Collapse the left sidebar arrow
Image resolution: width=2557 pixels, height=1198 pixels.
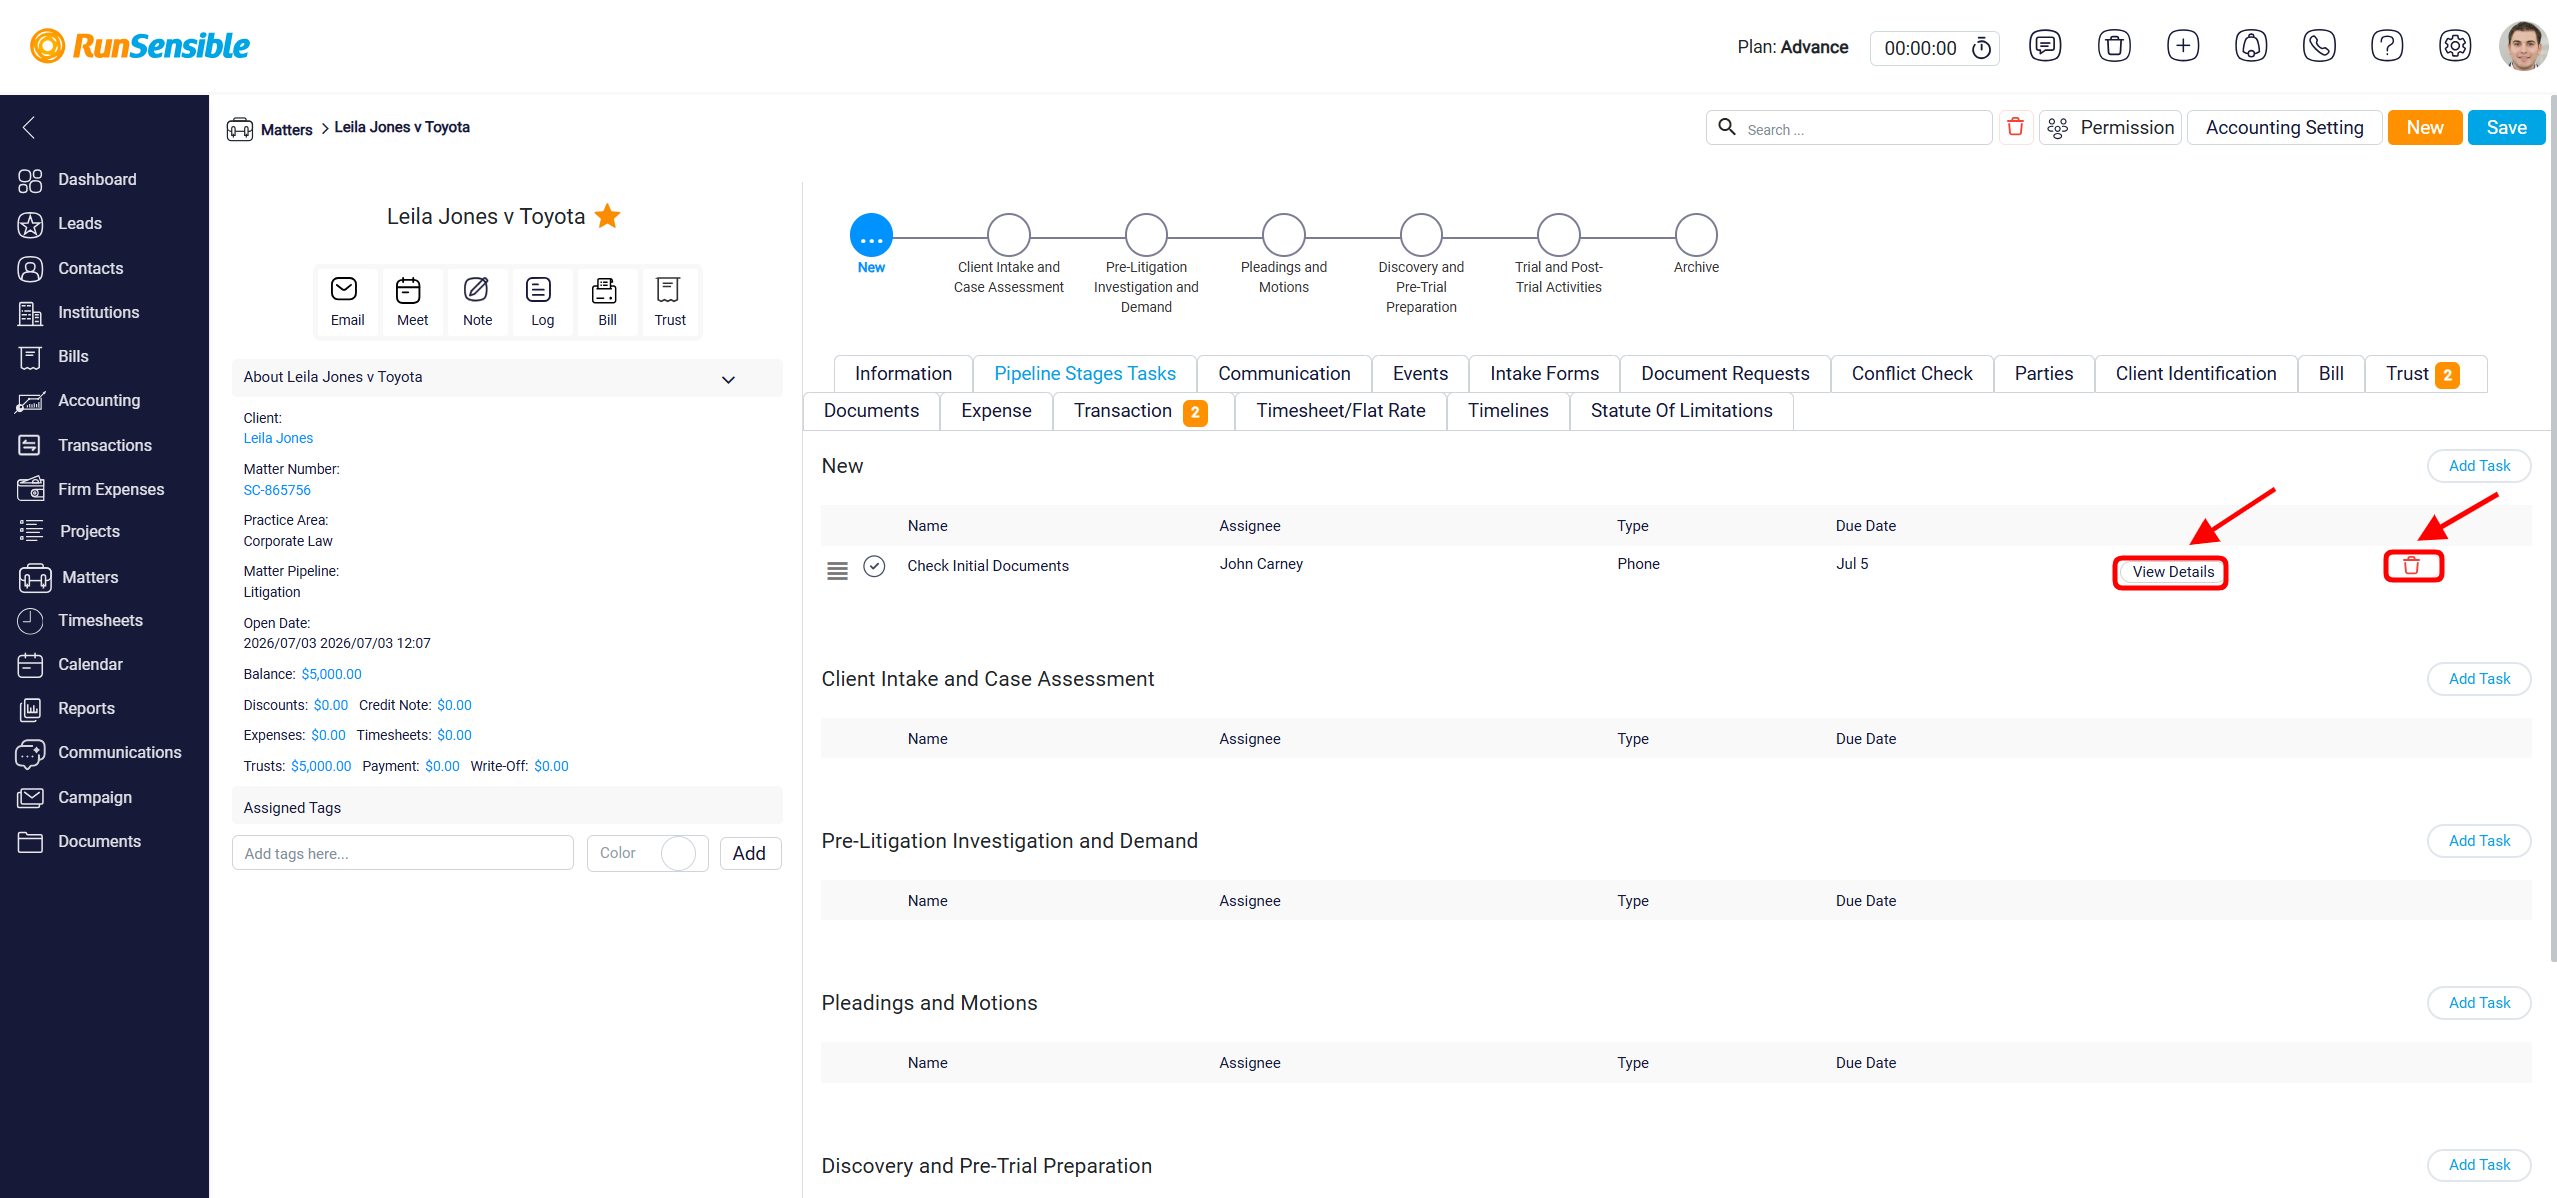point(29,127)
